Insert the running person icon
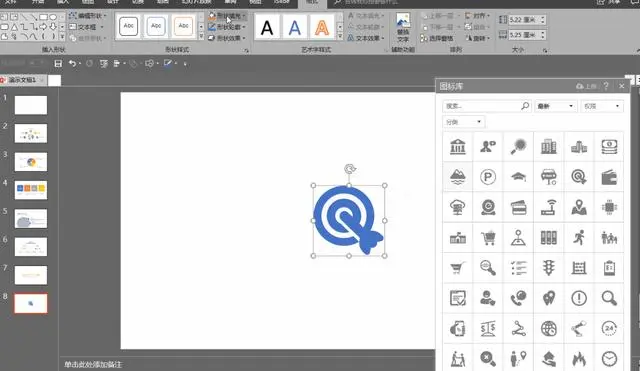The height and width of the screenshot is (371, 640). coord(579,238)
